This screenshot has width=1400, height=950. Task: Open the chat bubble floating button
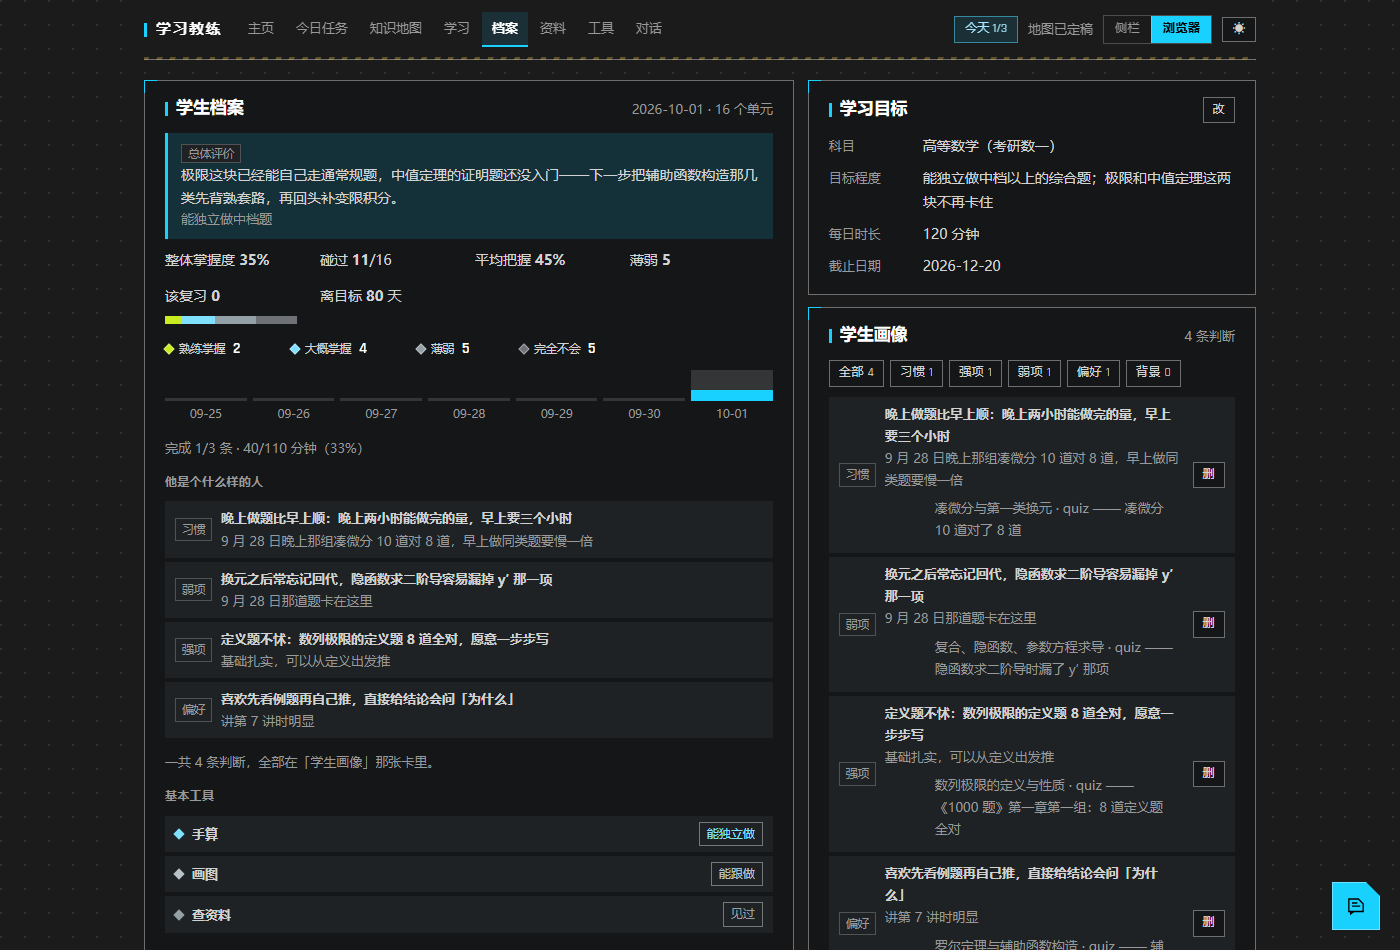[x=1356, y=906]
